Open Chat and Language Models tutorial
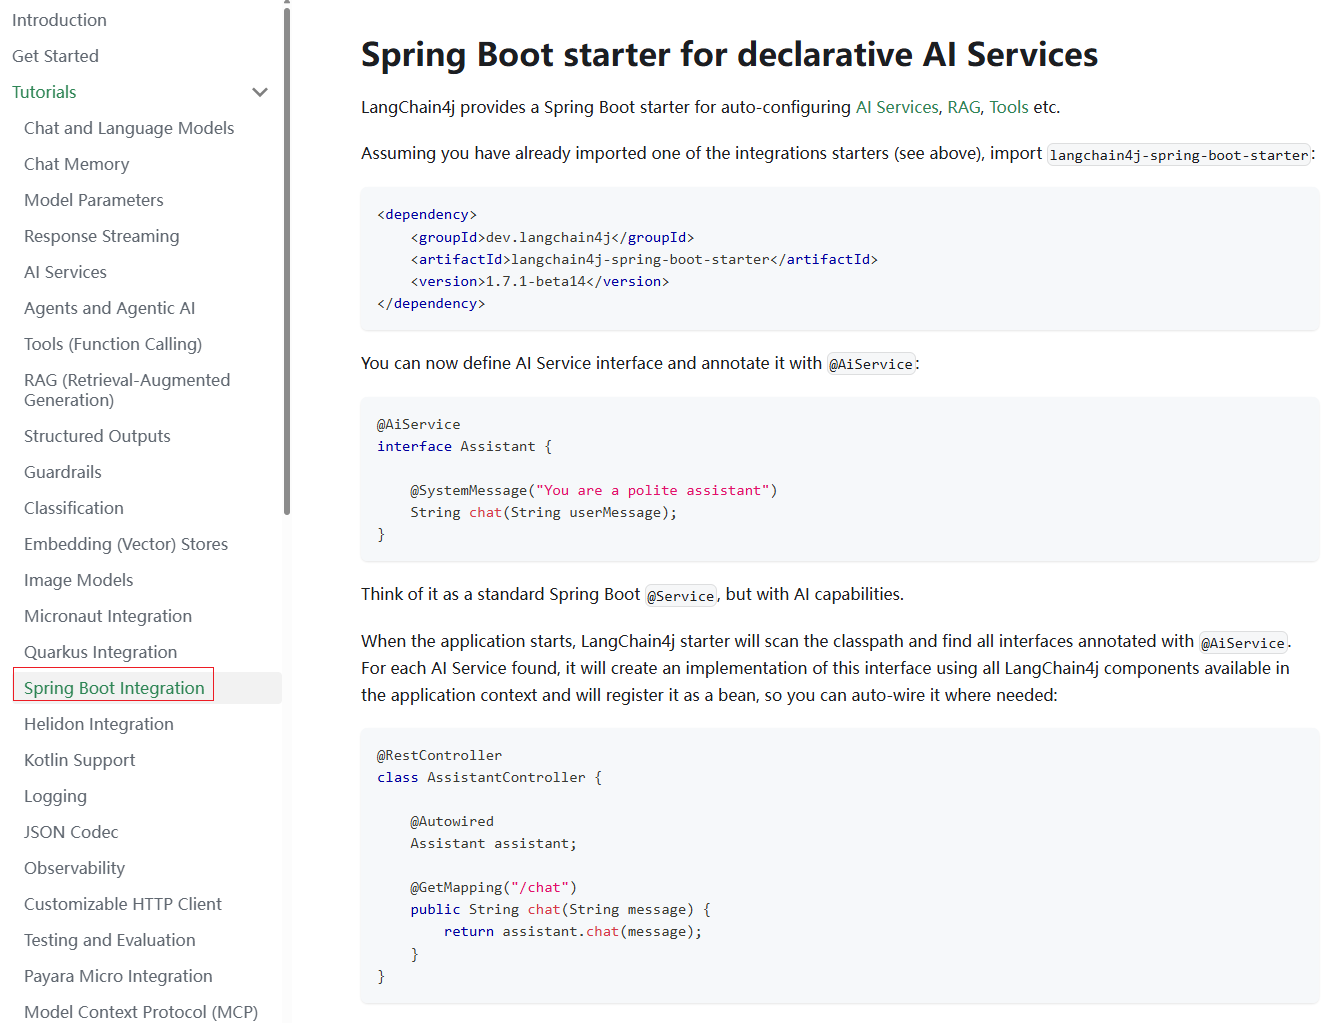The height and width of the screenshot is (1023, 1338). (x=129, y=128)
